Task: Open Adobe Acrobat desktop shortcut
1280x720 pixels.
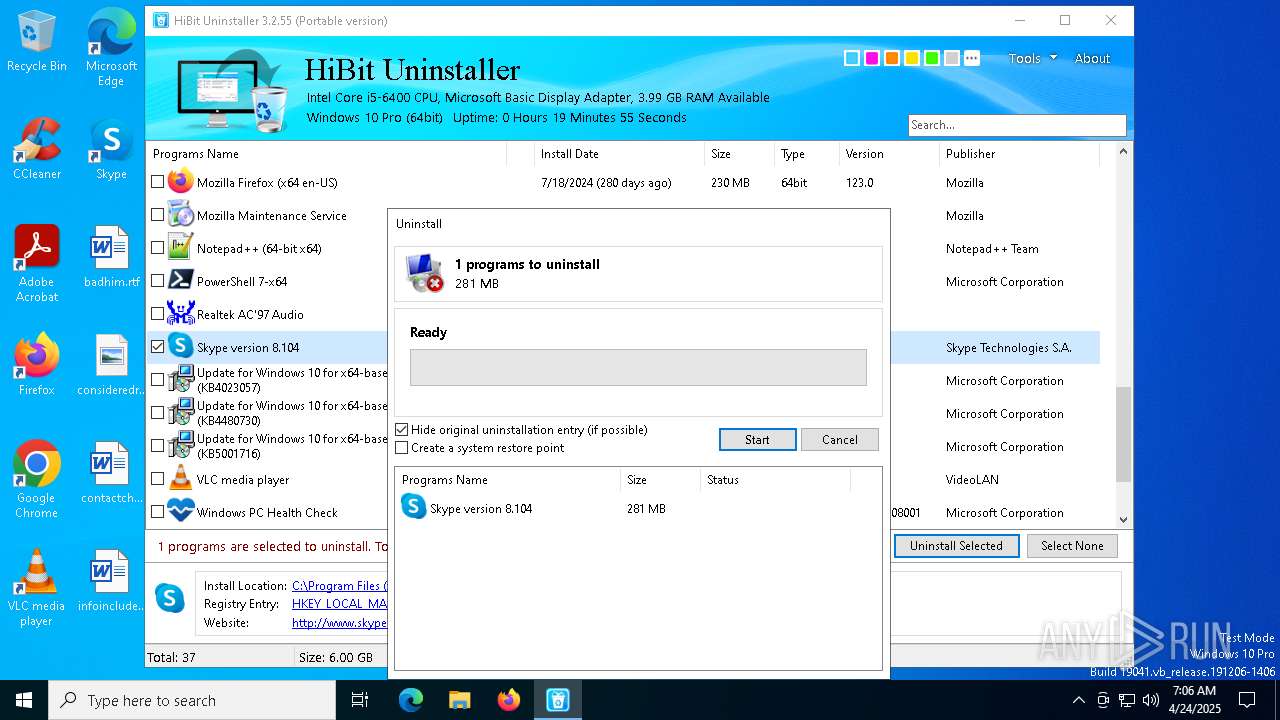Action: click(x=37, y=264)
